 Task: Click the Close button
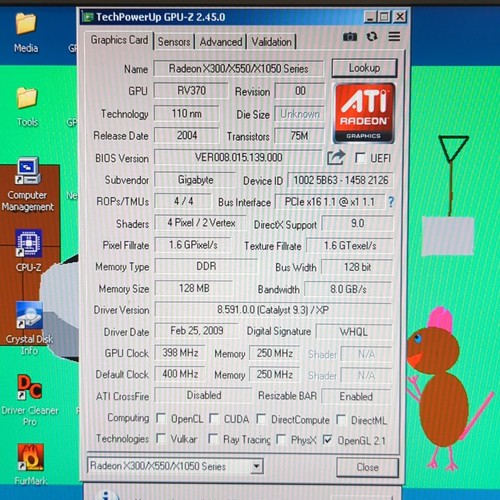tap(367, 467)
